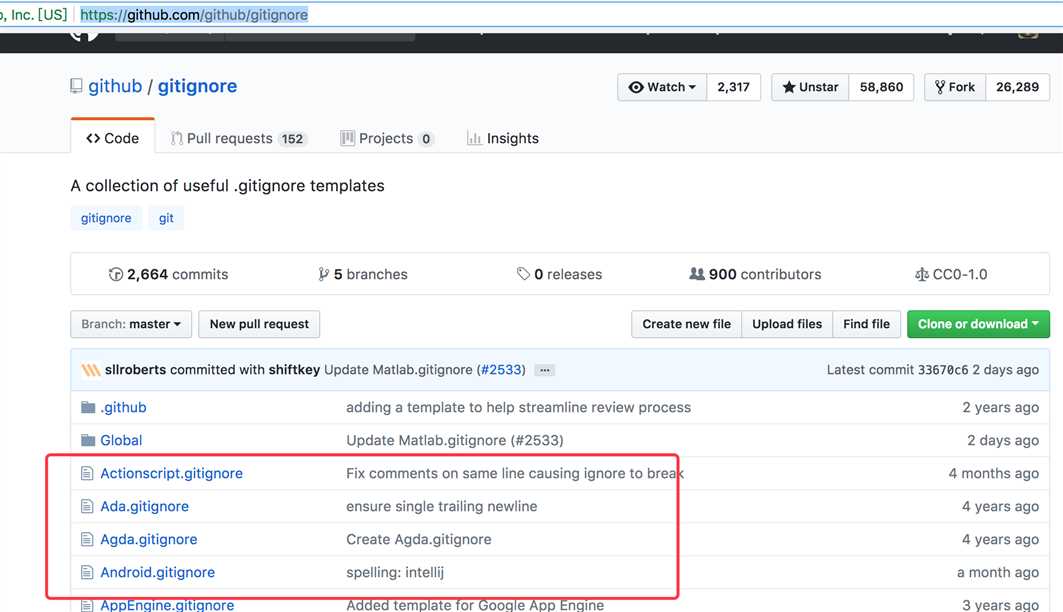Open the Global folder link
1063x612 pixels.
[121, 441]
